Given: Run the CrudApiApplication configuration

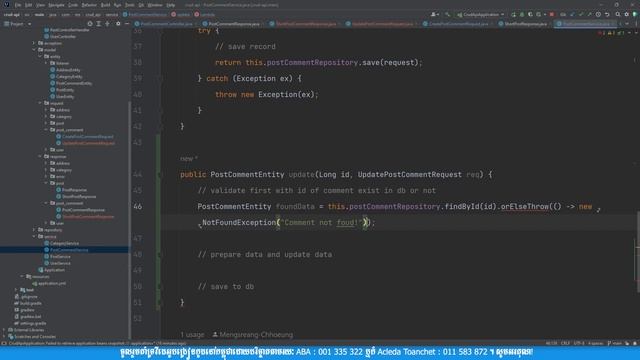Looking at the screenshot, I should click(513, 15).
